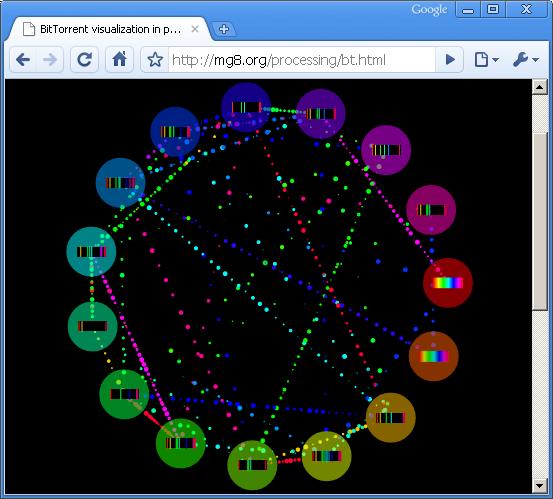Viewport: 553px width, 499px height.
Task: Click the vertical scrollbar thumb
Action: (540, 221)
